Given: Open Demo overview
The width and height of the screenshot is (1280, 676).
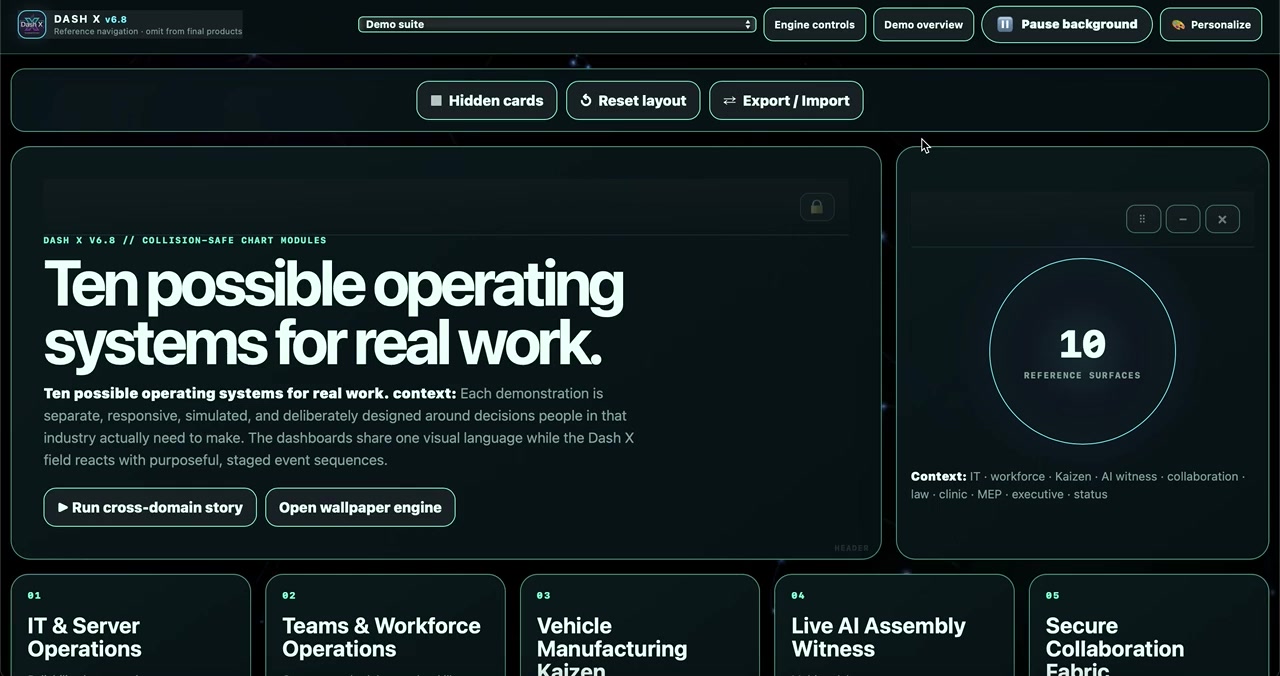Looking at the screenshot, I should 923,24.
